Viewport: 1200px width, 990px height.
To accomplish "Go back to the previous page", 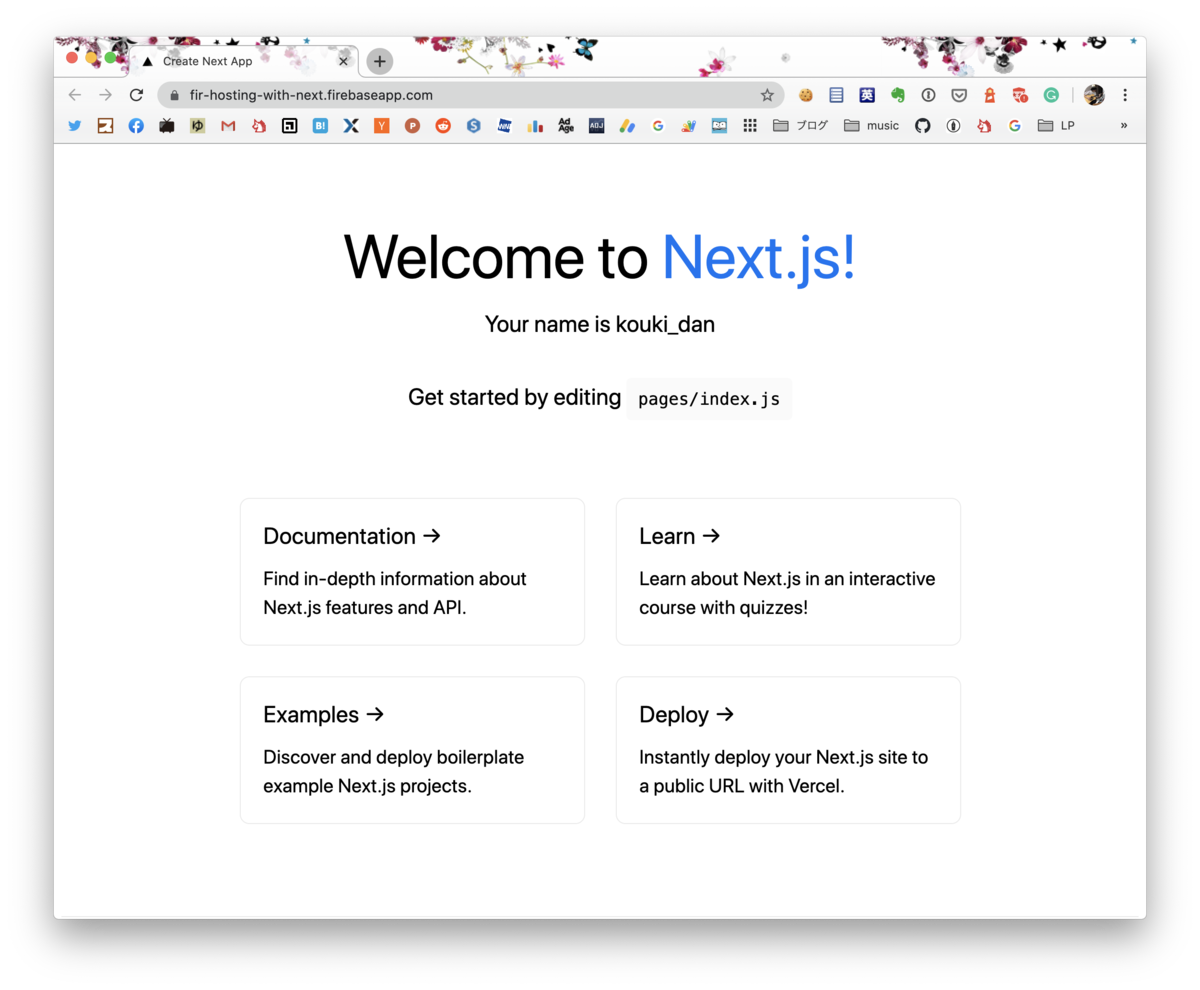I will tap(75, 95).
